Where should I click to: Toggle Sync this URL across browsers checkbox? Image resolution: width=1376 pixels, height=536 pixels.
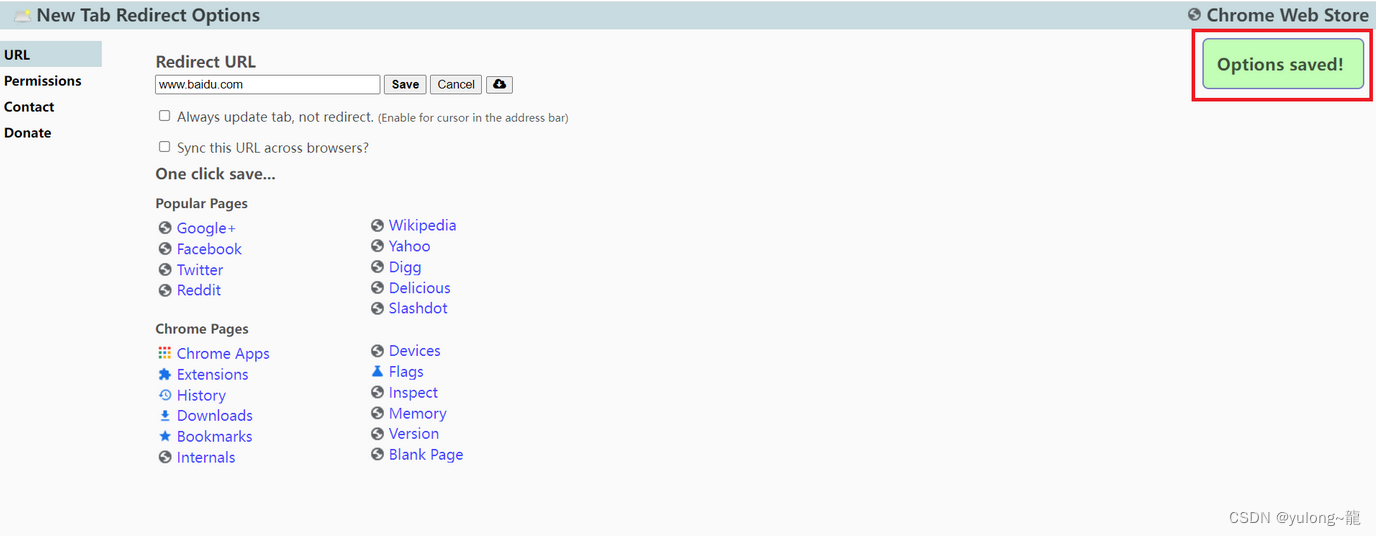click(x=165, y=146)
